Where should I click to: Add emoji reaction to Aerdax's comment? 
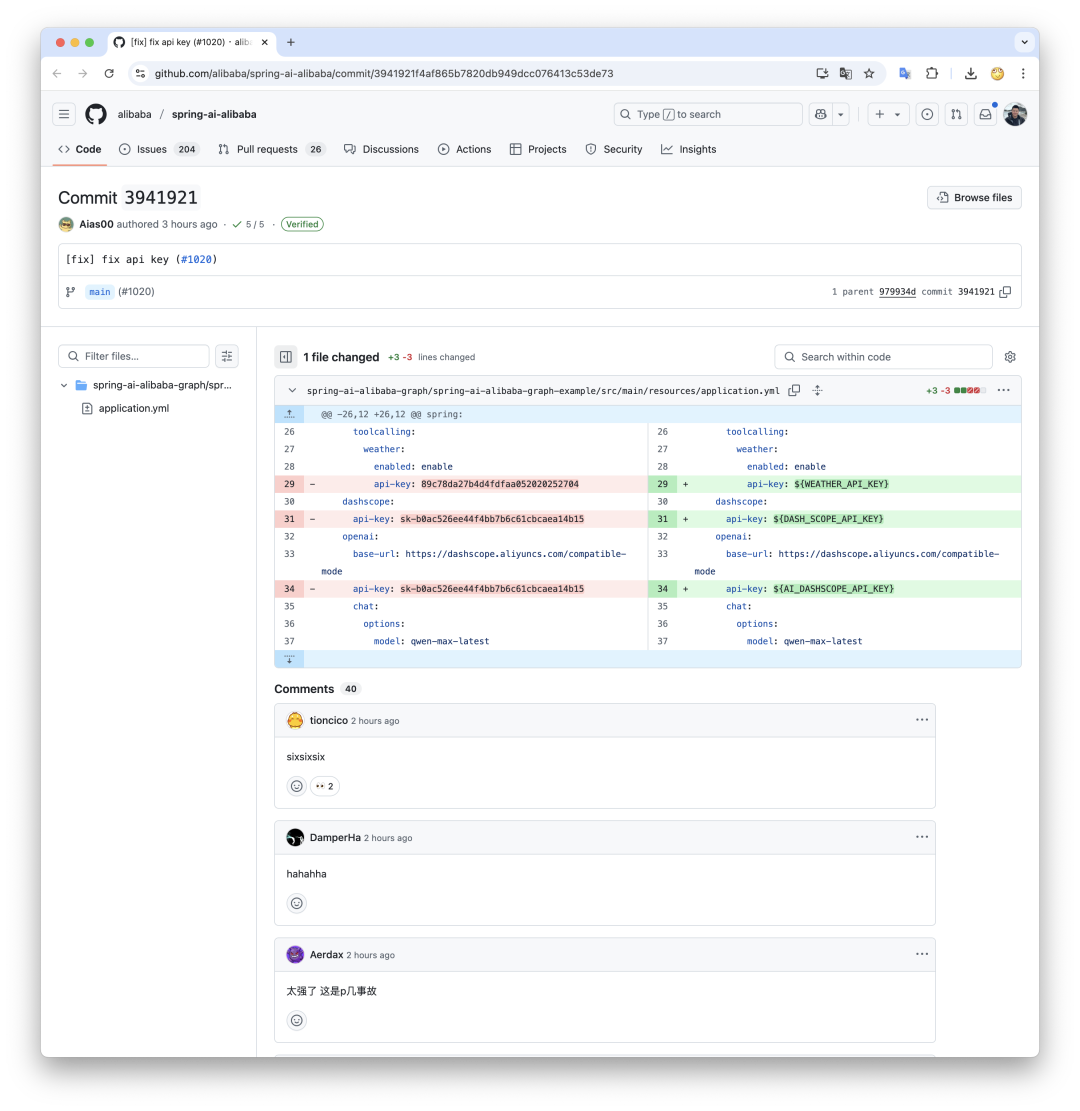pyautogui.click(x=297, y=1020)
